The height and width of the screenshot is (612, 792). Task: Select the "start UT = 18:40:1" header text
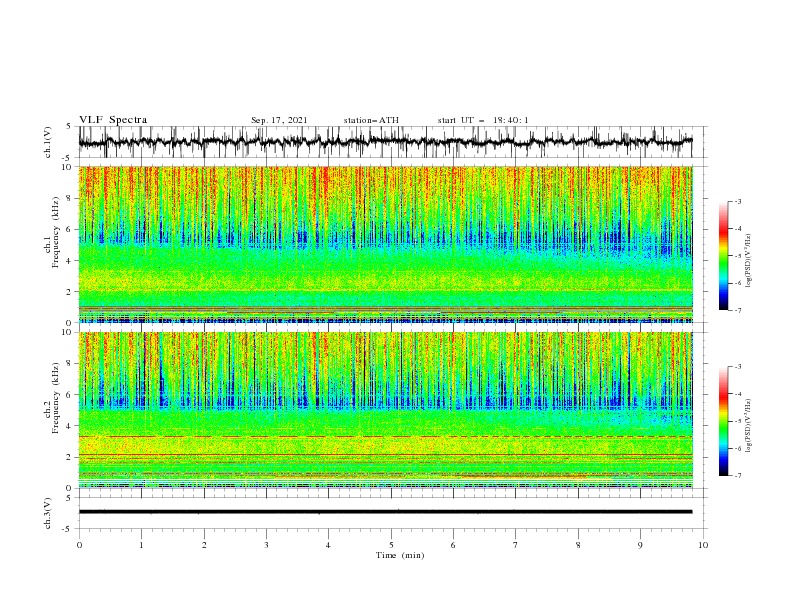coord(483,120)
